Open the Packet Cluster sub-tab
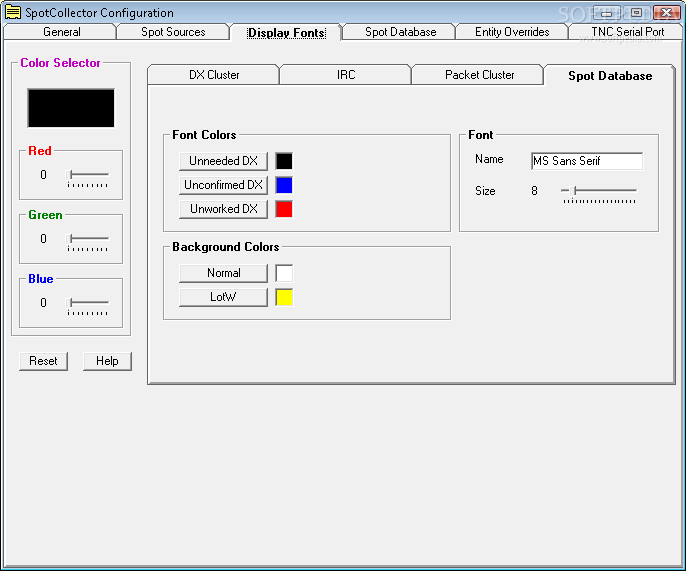 [x=479, y=75]
